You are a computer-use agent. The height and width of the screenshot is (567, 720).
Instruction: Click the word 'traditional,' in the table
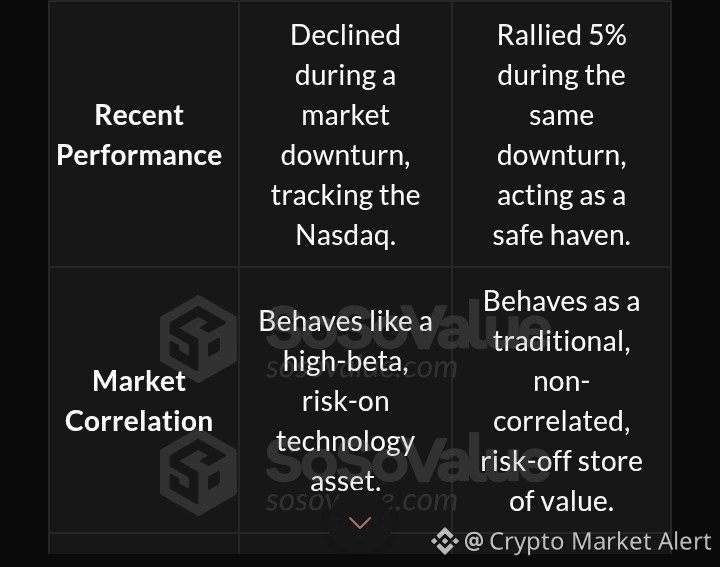pos(561,341)
